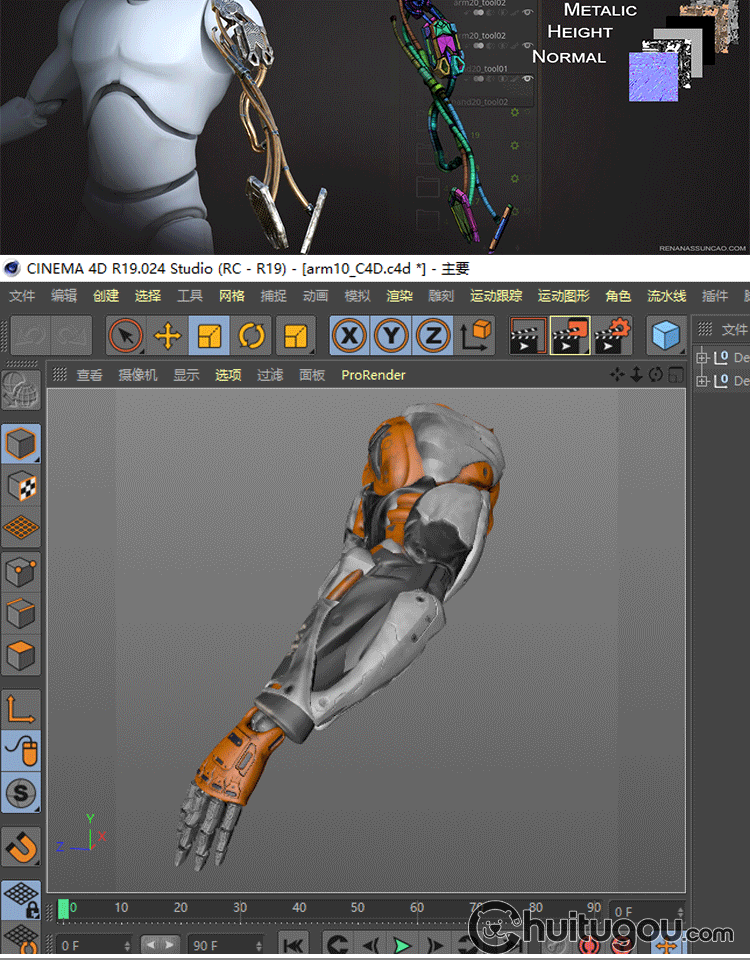
Task: Toggle X axis lock
Action: (x=349, y=336)
